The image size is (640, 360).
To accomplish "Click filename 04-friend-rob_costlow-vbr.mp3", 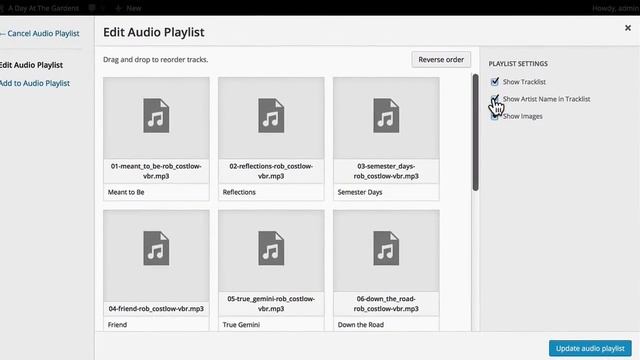I will coord(156,309).
